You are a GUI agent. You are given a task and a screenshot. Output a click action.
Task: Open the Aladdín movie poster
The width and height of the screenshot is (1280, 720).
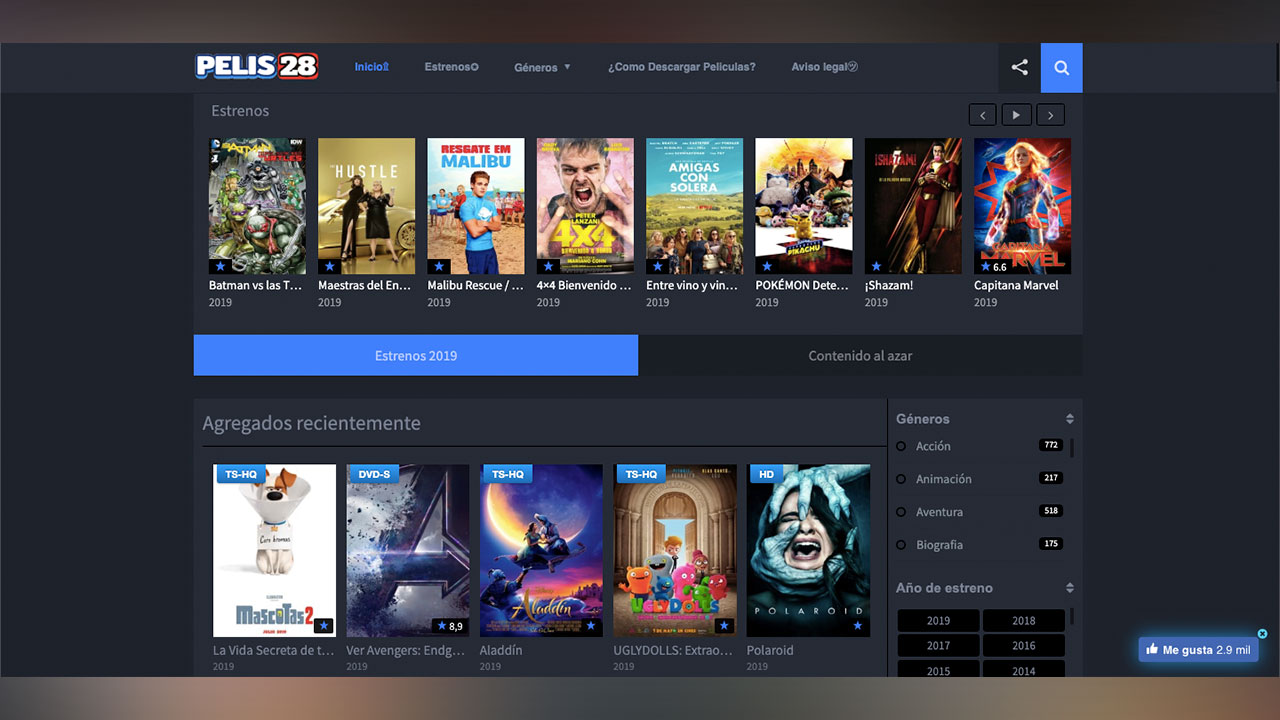(x=541, y=550)
